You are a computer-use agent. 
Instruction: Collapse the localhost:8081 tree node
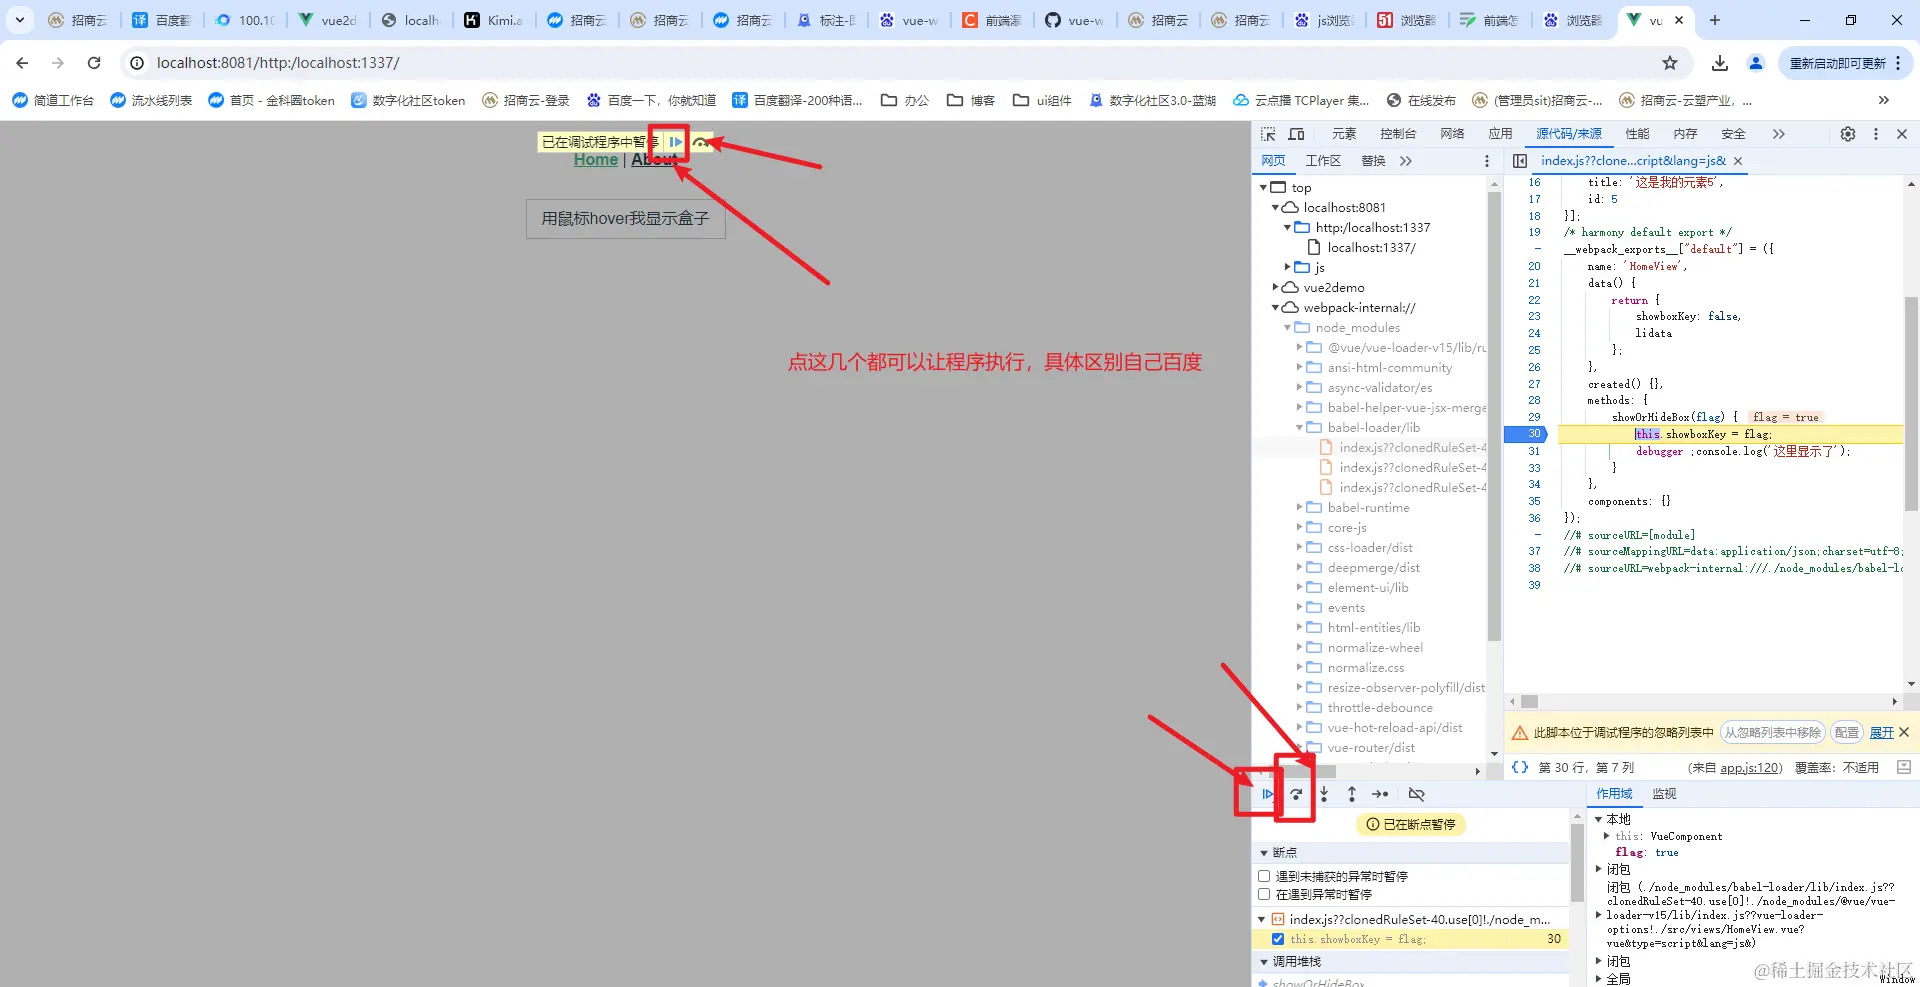1276,208
